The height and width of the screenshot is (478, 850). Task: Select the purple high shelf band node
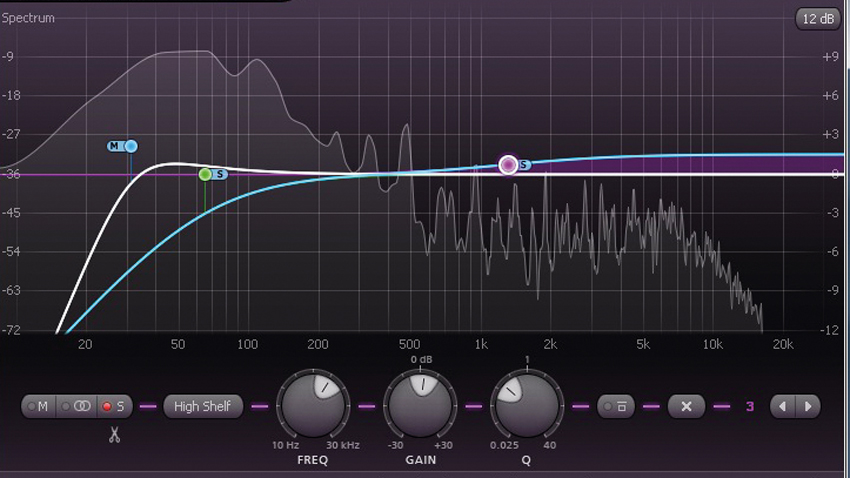508,164
